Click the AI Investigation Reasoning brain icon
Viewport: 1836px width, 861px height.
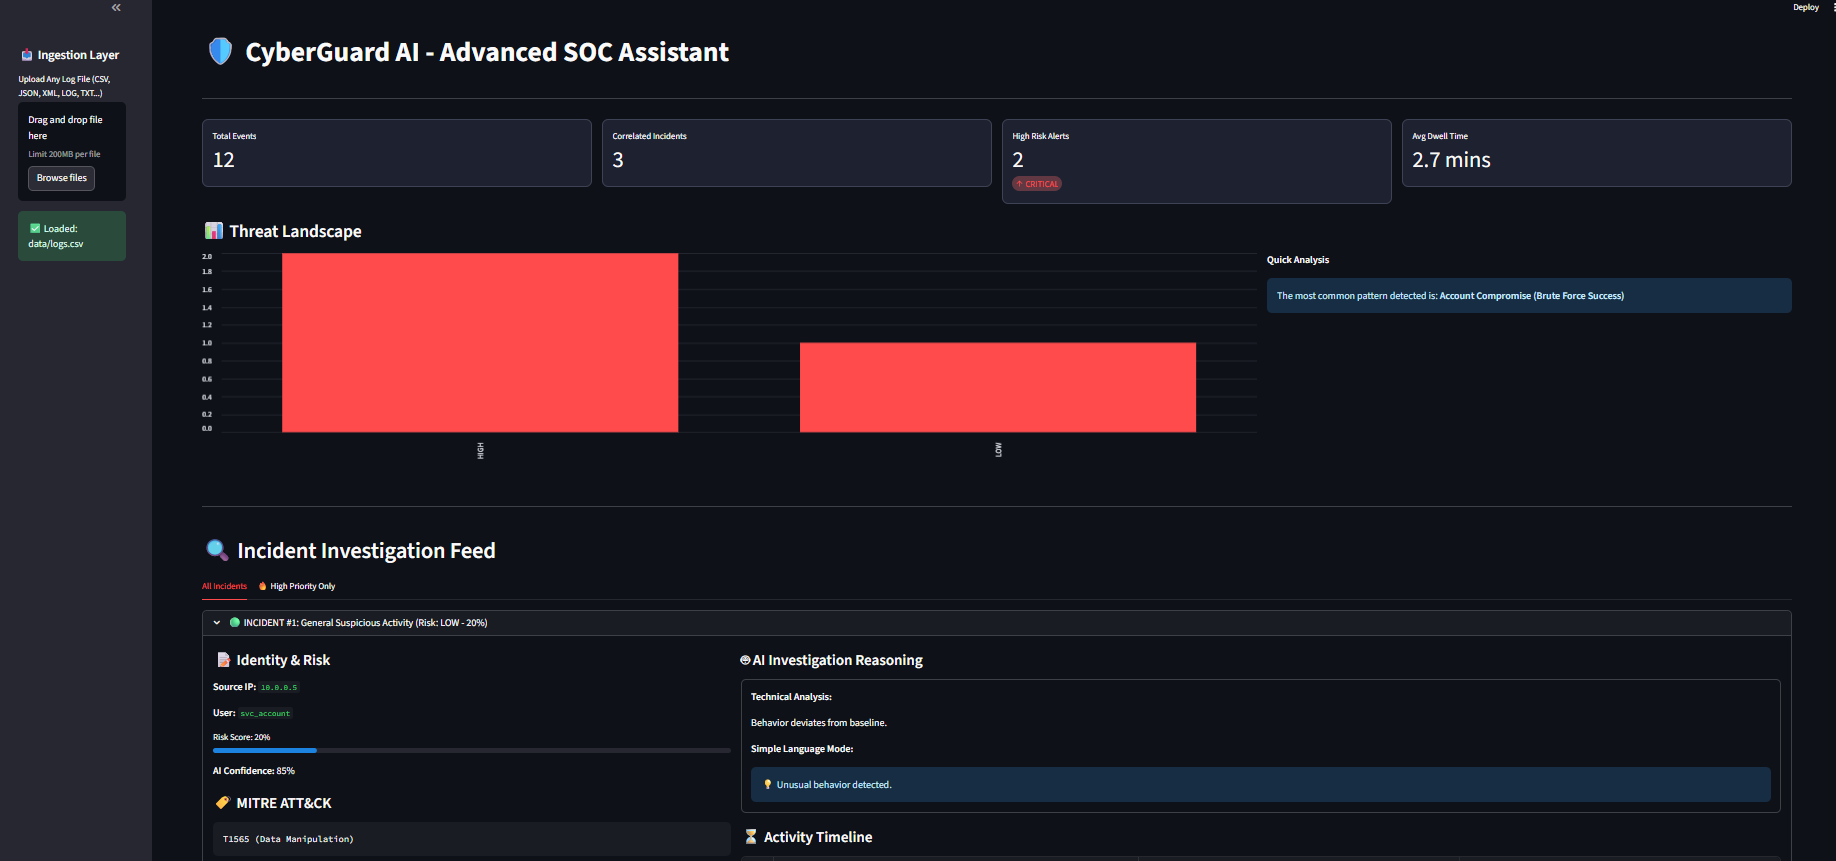[x=745, y=660]
